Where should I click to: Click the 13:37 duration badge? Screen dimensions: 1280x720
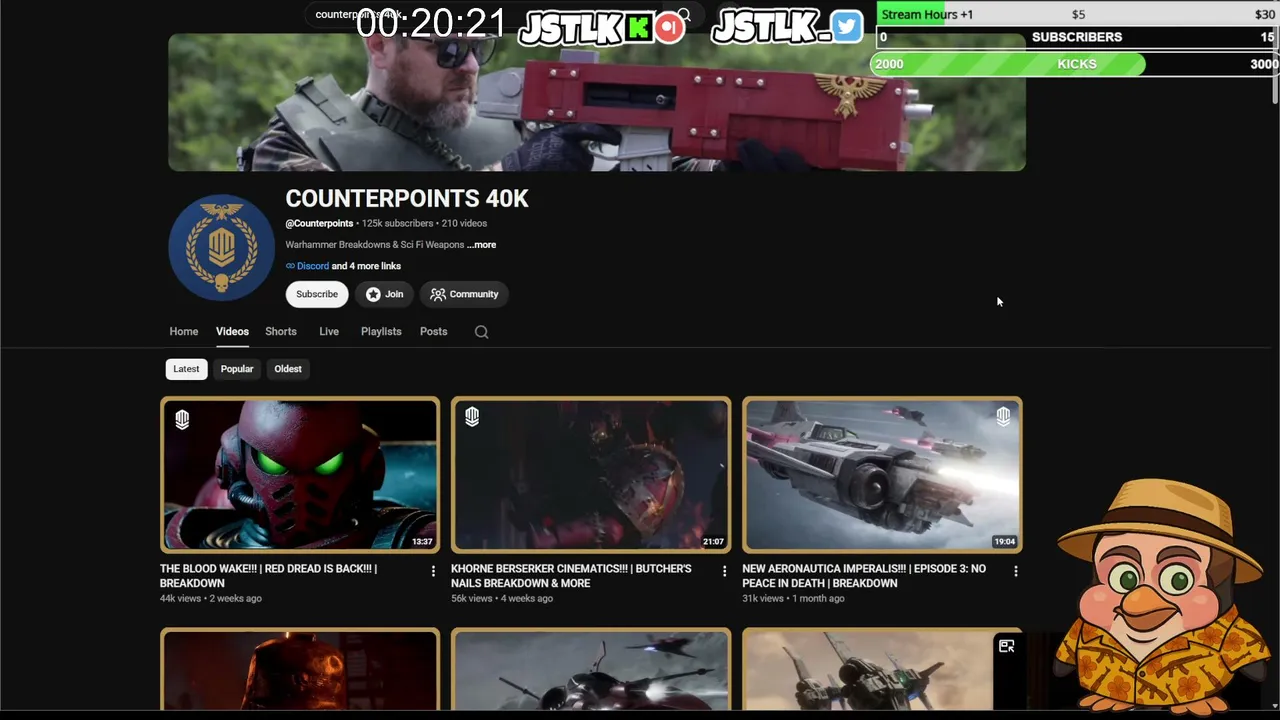[x=422, y=542]
